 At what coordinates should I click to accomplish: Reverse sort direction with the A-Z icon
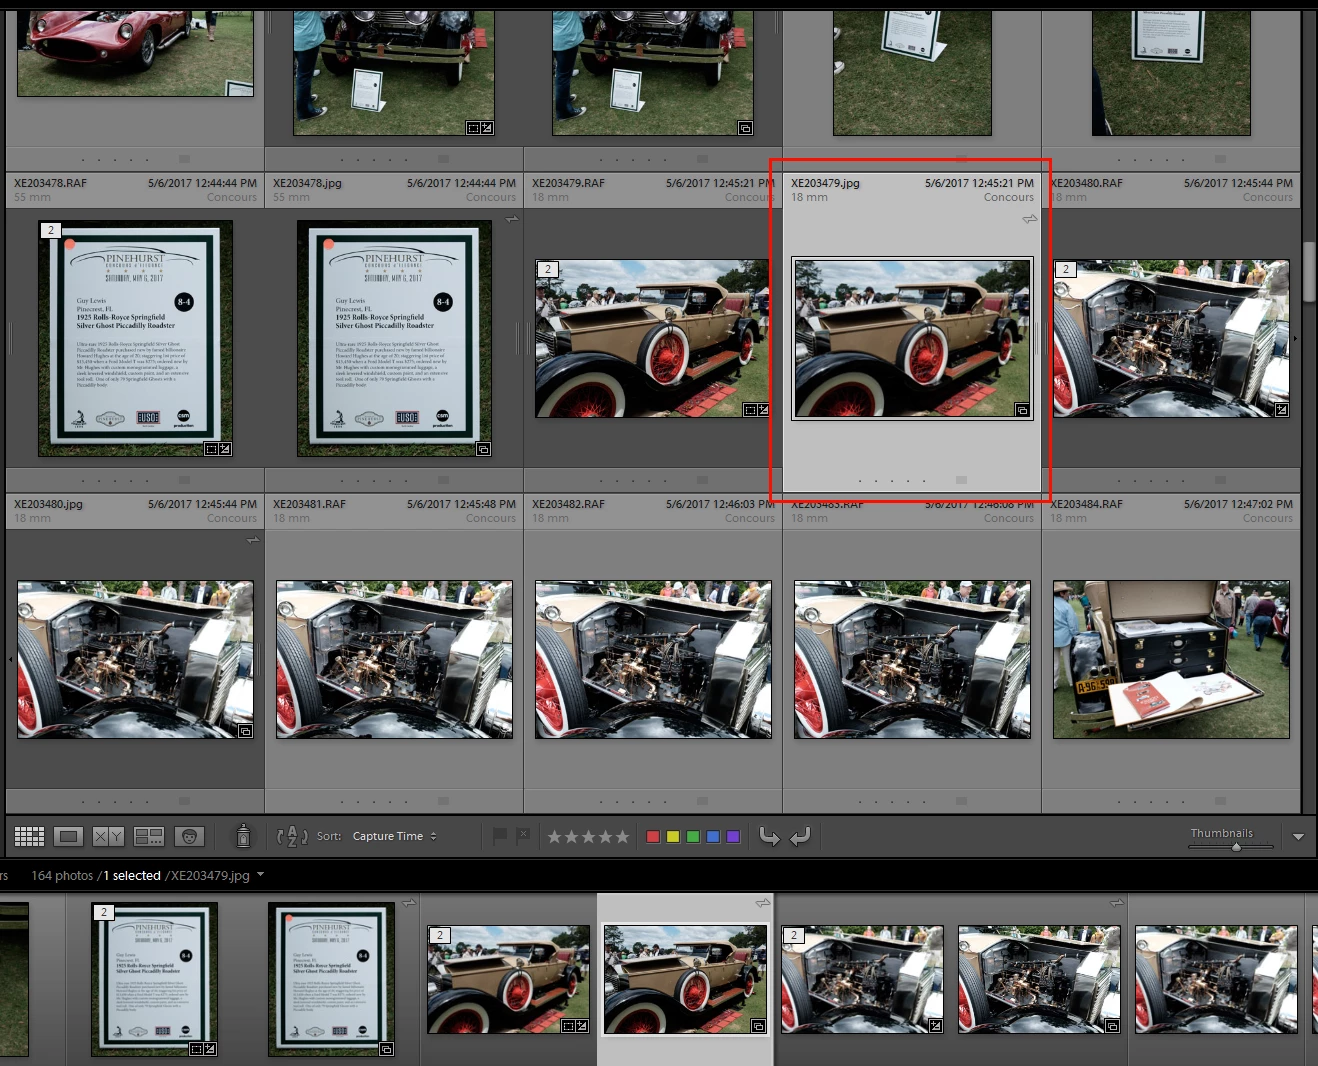pos(292,836)
